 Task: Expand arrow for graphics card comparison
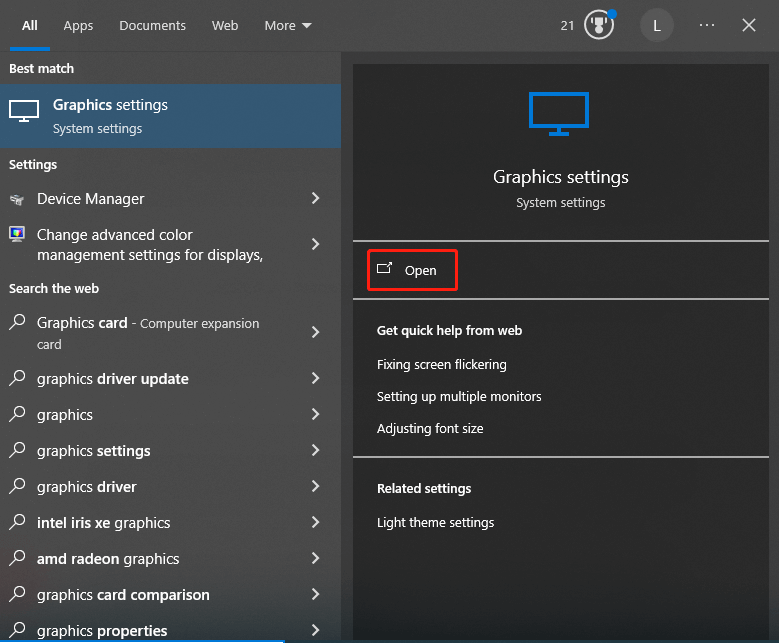tap(315, 595)
